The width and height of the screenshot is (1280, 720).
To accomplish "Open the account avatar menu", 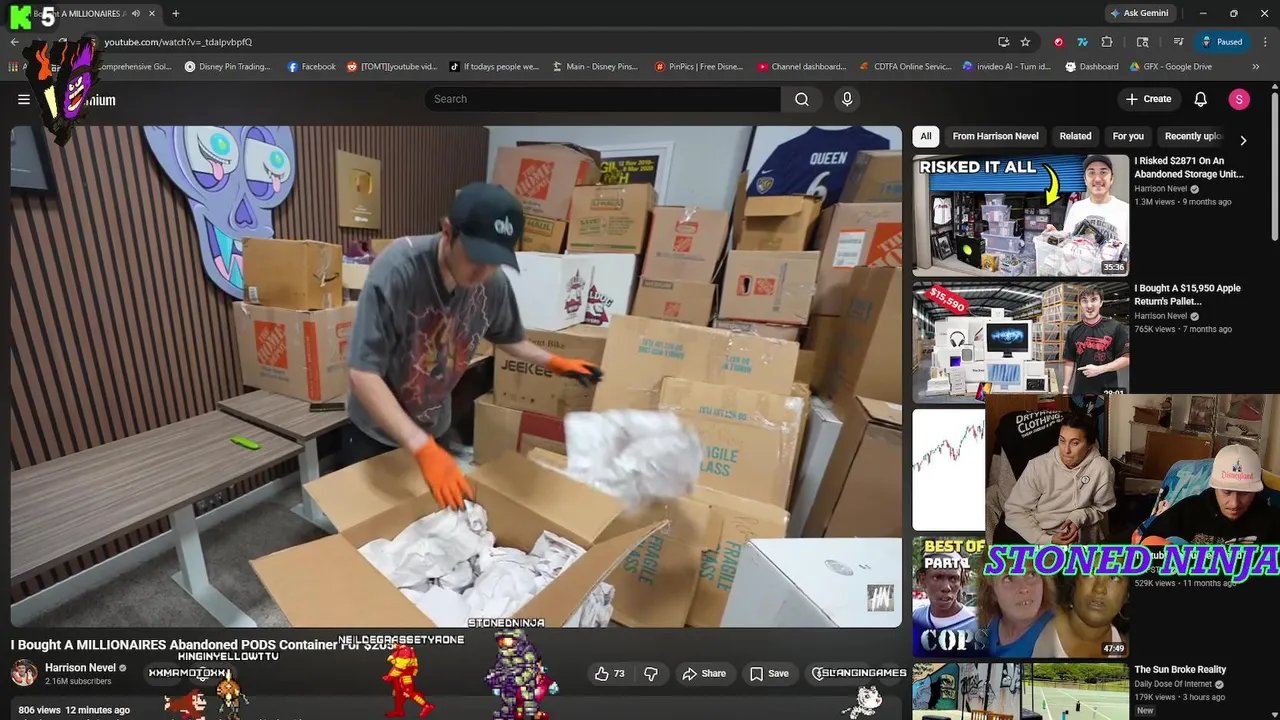I will click(1239, 99).
